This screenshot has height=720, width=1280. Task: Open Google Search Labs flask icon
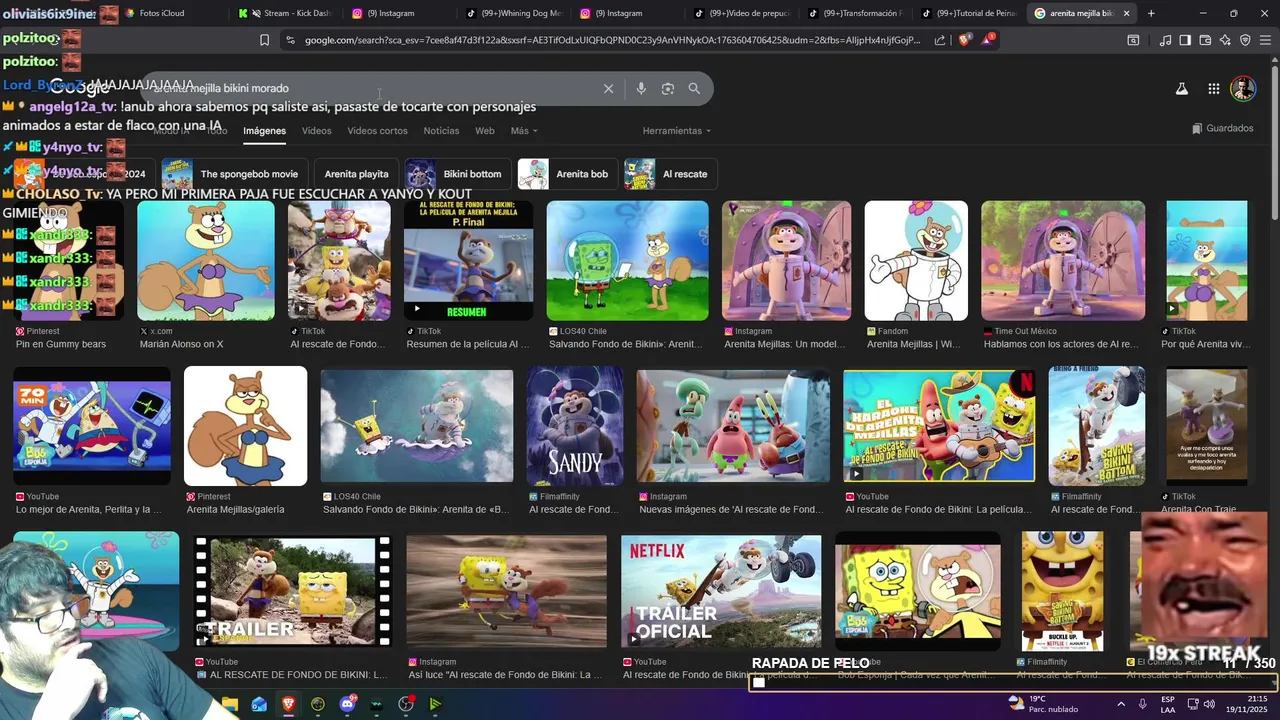[x=1181, y=89]
